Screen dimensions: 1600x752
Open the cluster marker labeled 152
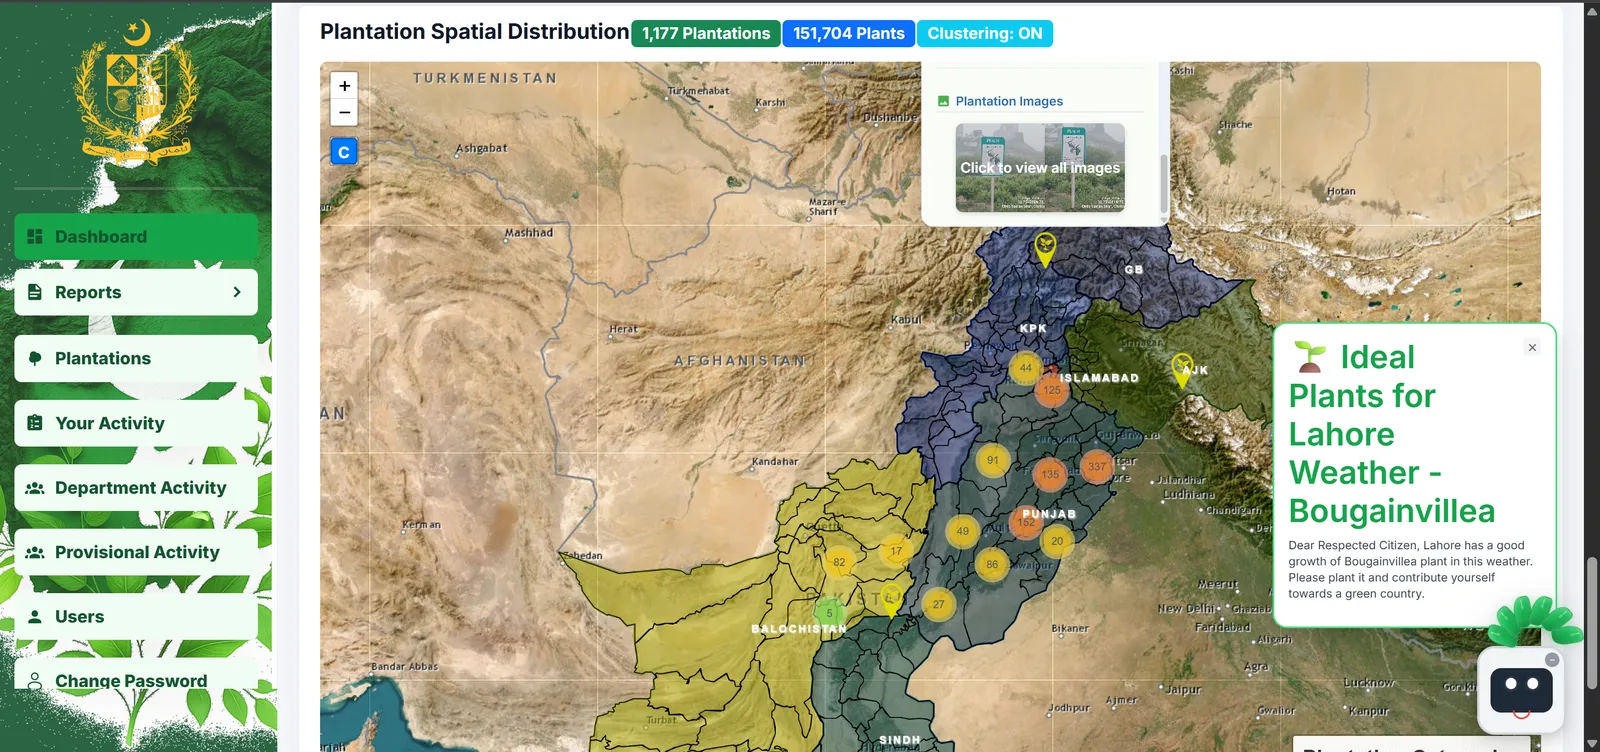(1026, 522)
